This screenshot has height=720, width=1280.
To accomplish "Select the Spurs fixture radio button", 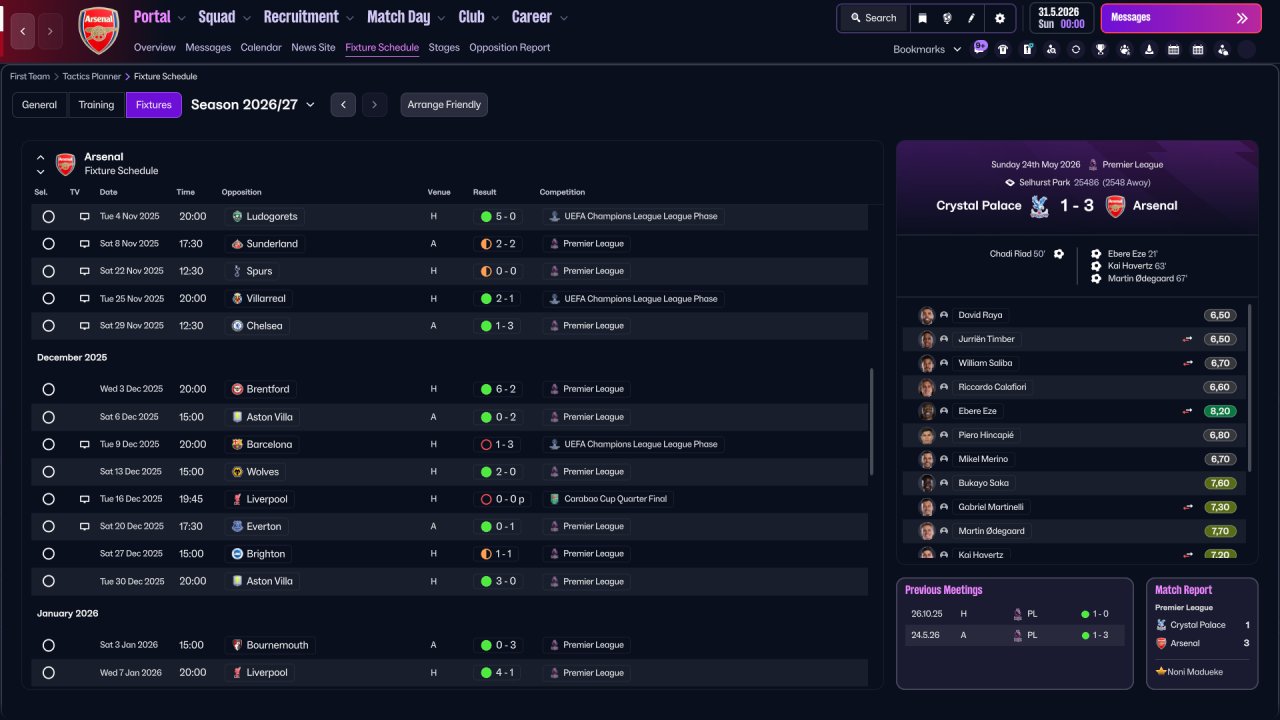I will point(48,271).
